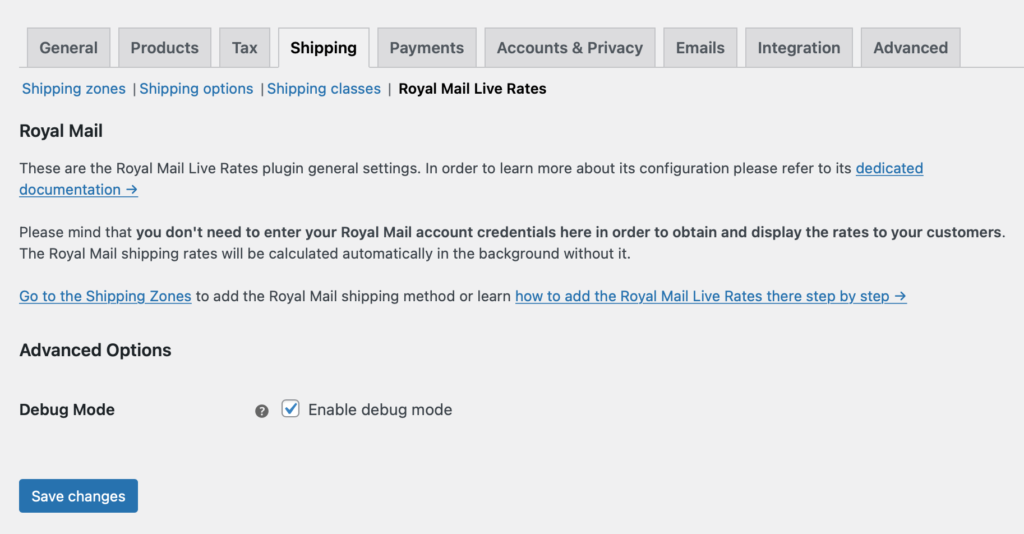Open the dedicated documentation link
The image size is (1024, 534).
[x=889, y=168]
